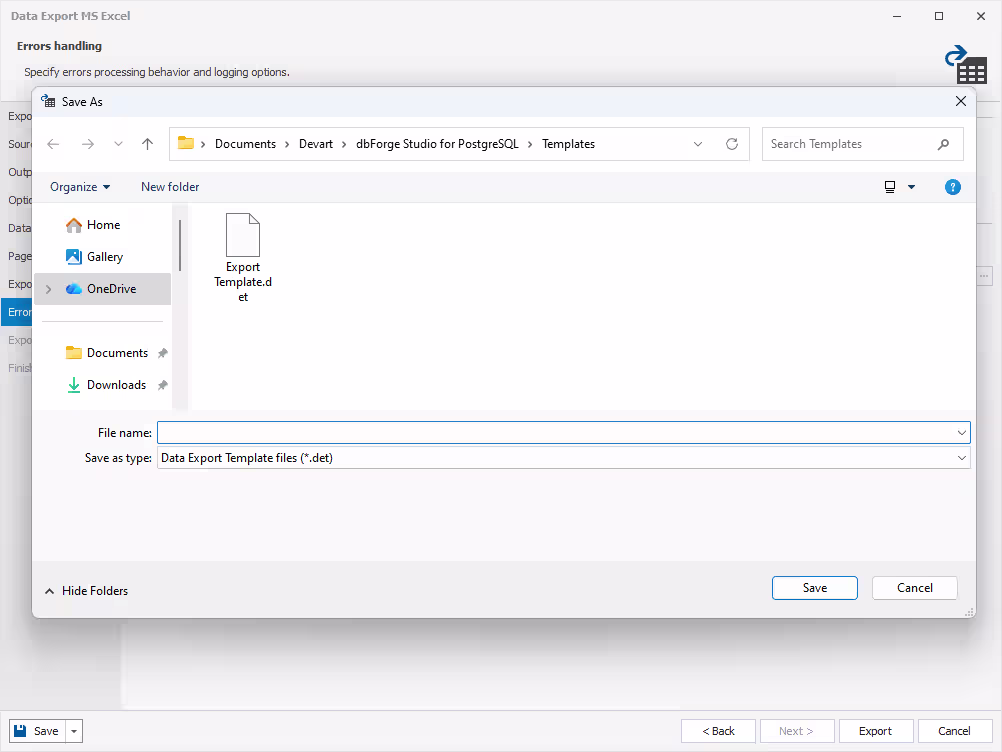This screenshot has width=1002, height=752.
Task: Create a New folder
Action: coord(170,187)
